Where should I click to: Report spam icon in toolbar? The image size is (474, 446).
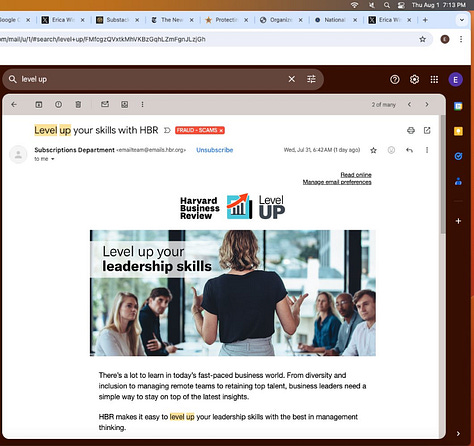pyautogui.click(x=58, y=104)
